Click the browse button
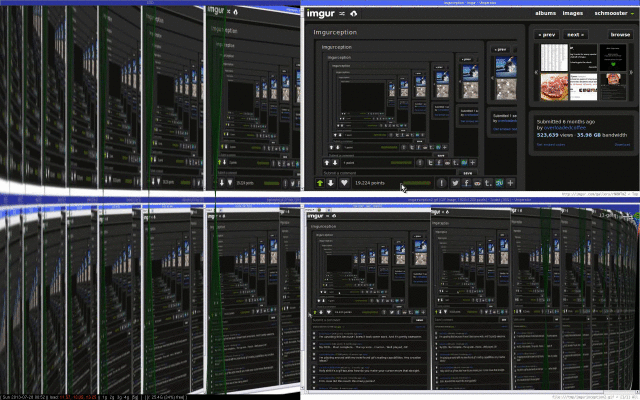Viewport: 640px width, 400px height. (620, 35)
